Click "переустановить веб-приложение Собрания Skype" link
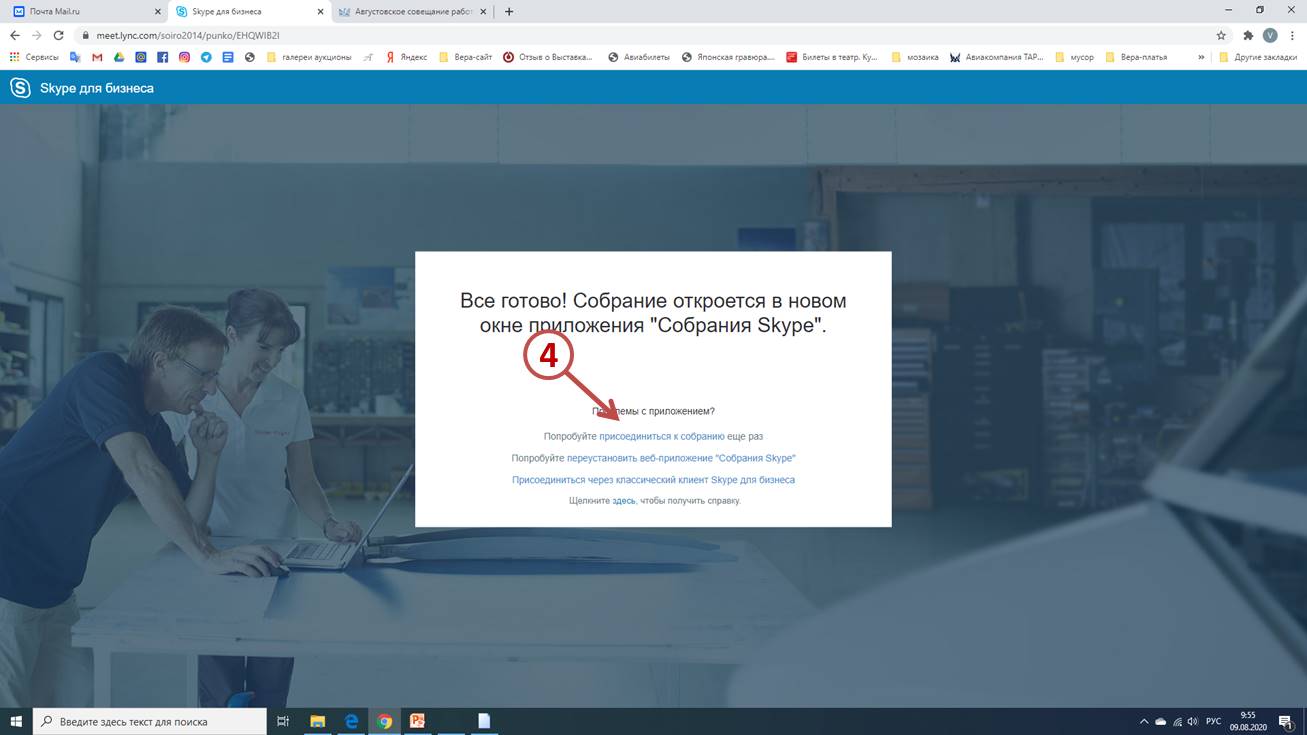Screen dimensions: 1307x735 [x=681, y=458]
